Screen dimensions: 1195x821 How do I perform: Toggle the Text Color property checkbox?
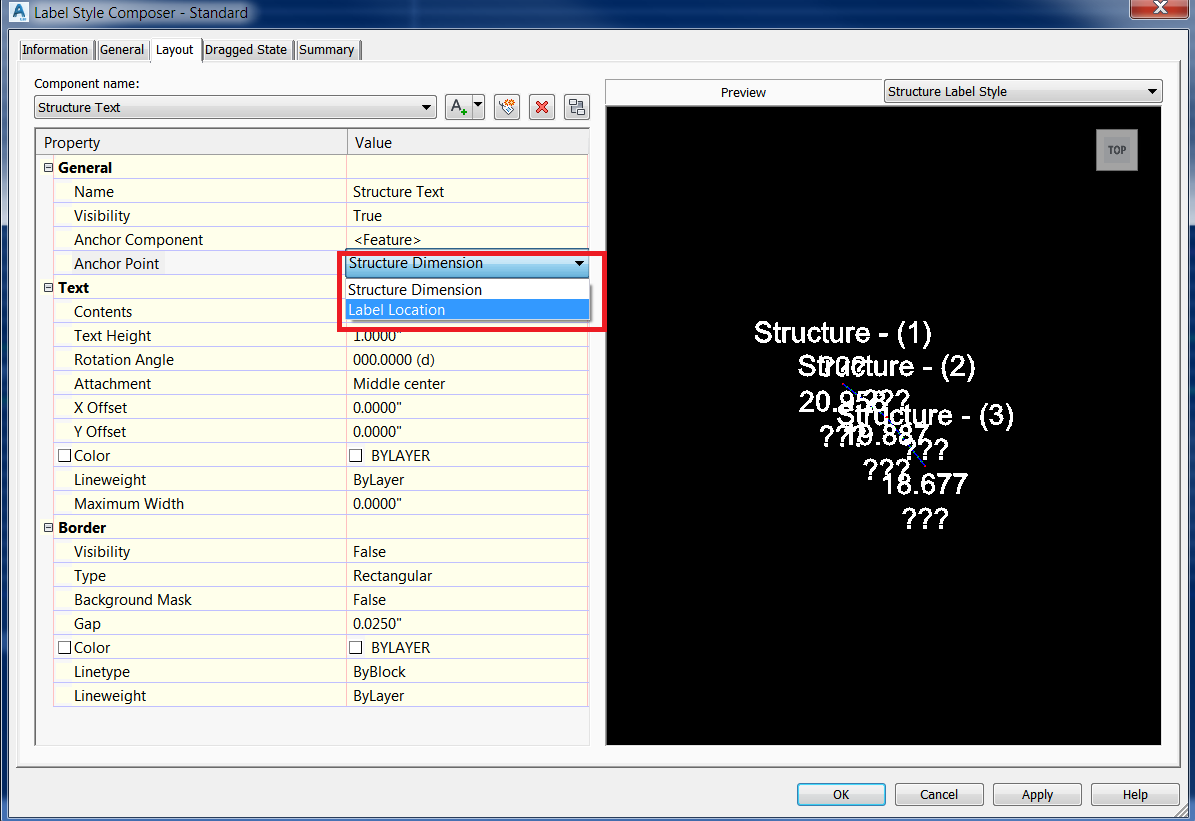pyautogui.click(x=65, y=456)
